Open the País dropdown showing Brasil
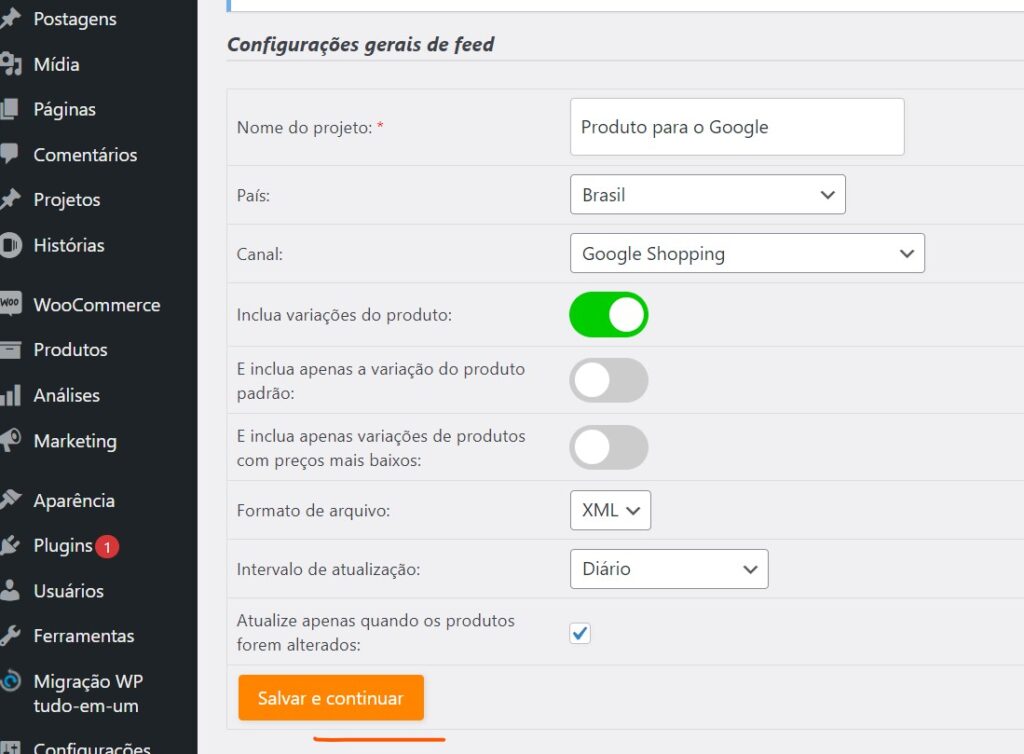 tap(707, 195)
